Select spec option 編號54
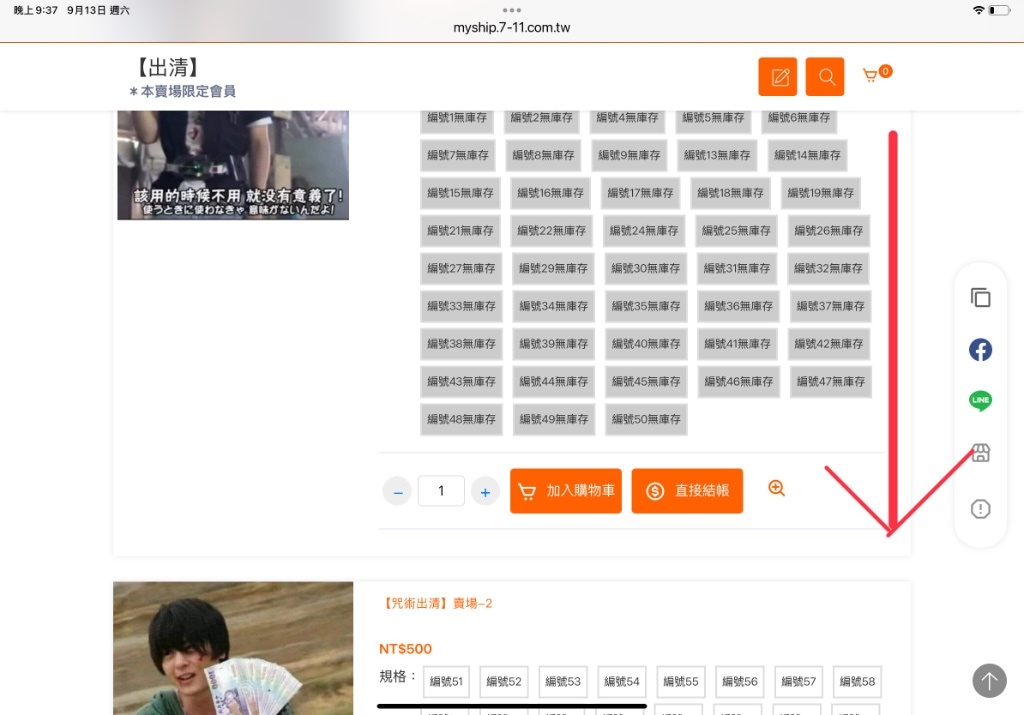Viewport: 1024px width, 715px height. [621, 682]
